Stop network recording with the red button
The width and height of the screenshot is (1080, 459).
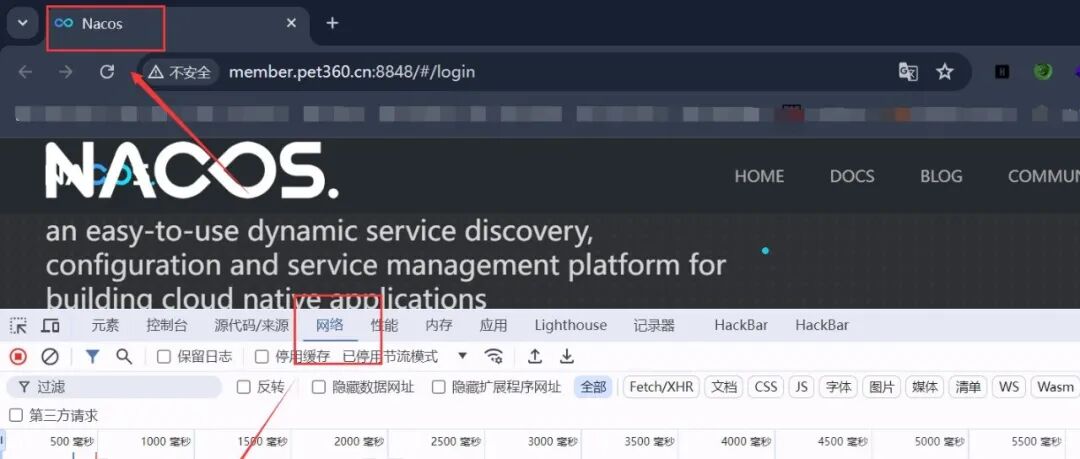(18, 356)
